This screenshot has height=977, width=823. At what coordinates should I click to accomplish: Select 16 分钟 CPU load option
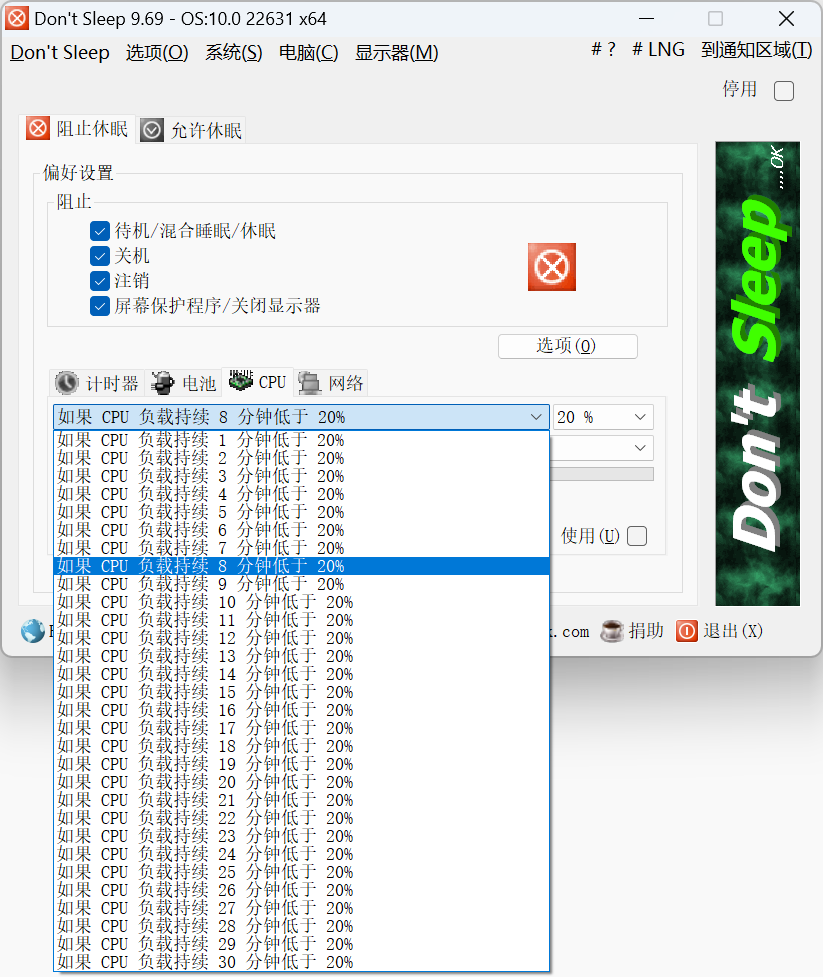point(302,710)
